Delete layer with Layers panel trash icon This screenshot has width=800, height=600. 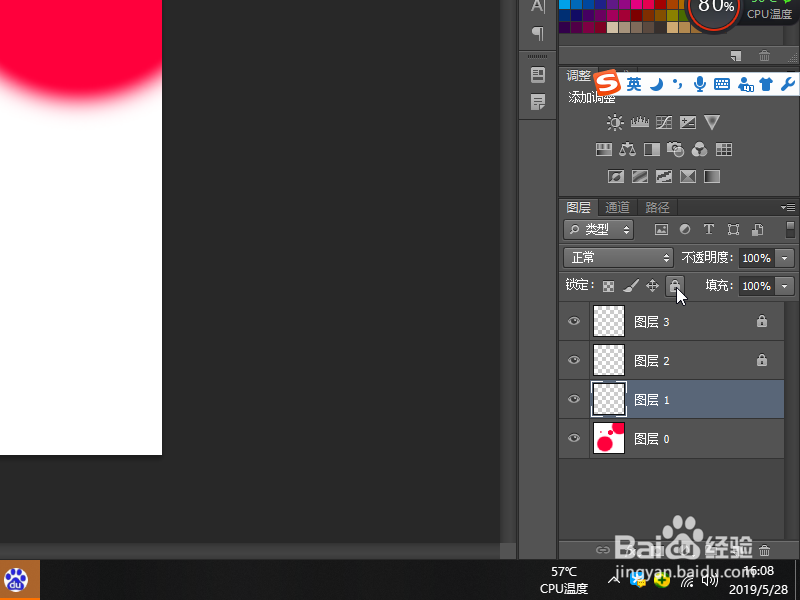coord(764,550)
